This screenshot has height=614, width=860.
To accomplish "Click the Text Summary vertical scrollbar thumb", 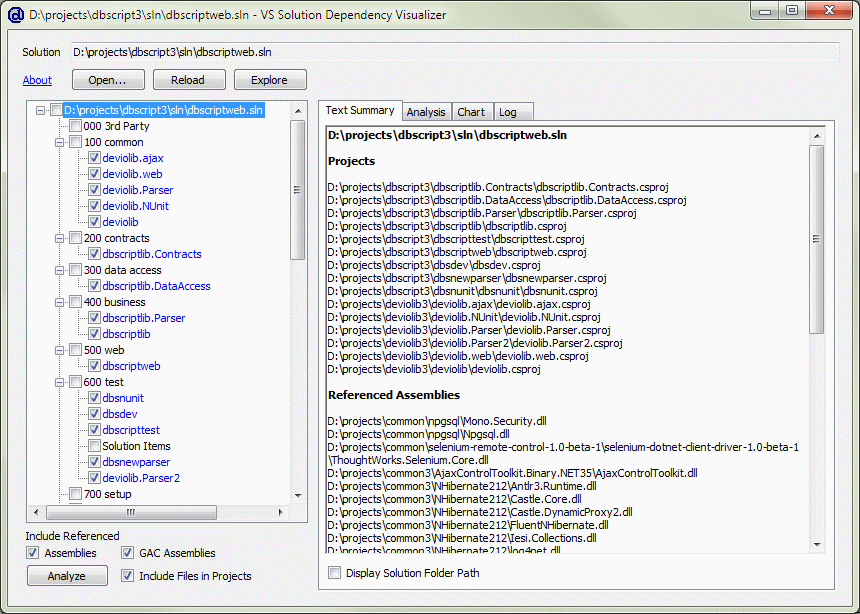I will (x=817, y=239).
